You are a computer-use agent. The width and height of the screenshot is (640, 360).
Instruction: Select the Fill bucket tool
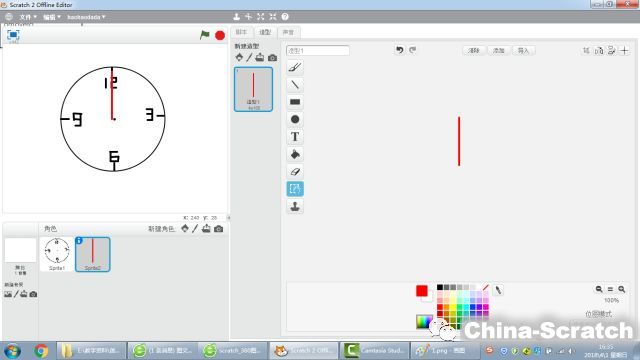(295, 154)
